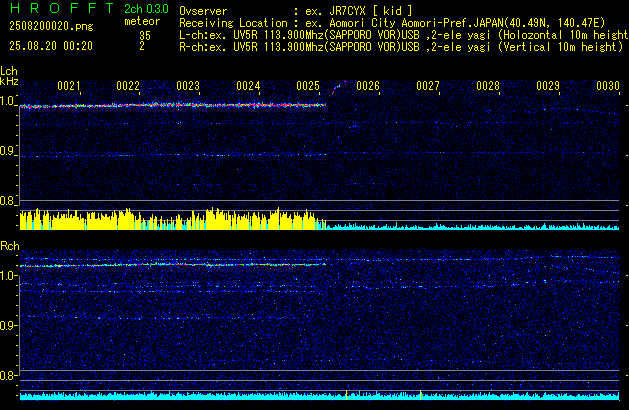This screenshot has height=410, width=629.
Task: Select the file name 2508200020.png
Action: (51, 26)
